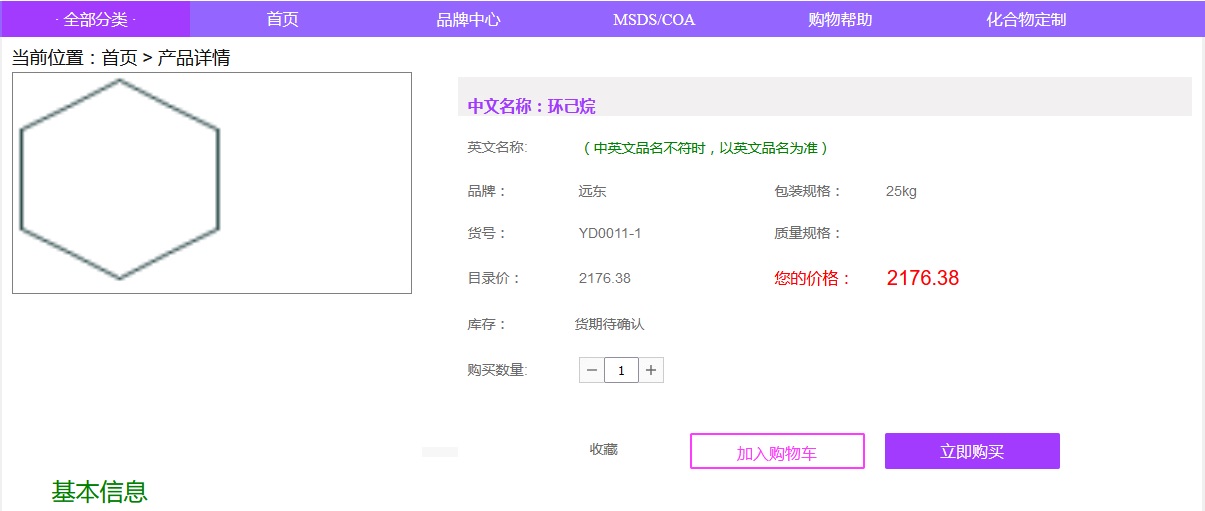Click the stock status 货期待确认
Screen dimensions: 1205x511
(x=609, y=324)
